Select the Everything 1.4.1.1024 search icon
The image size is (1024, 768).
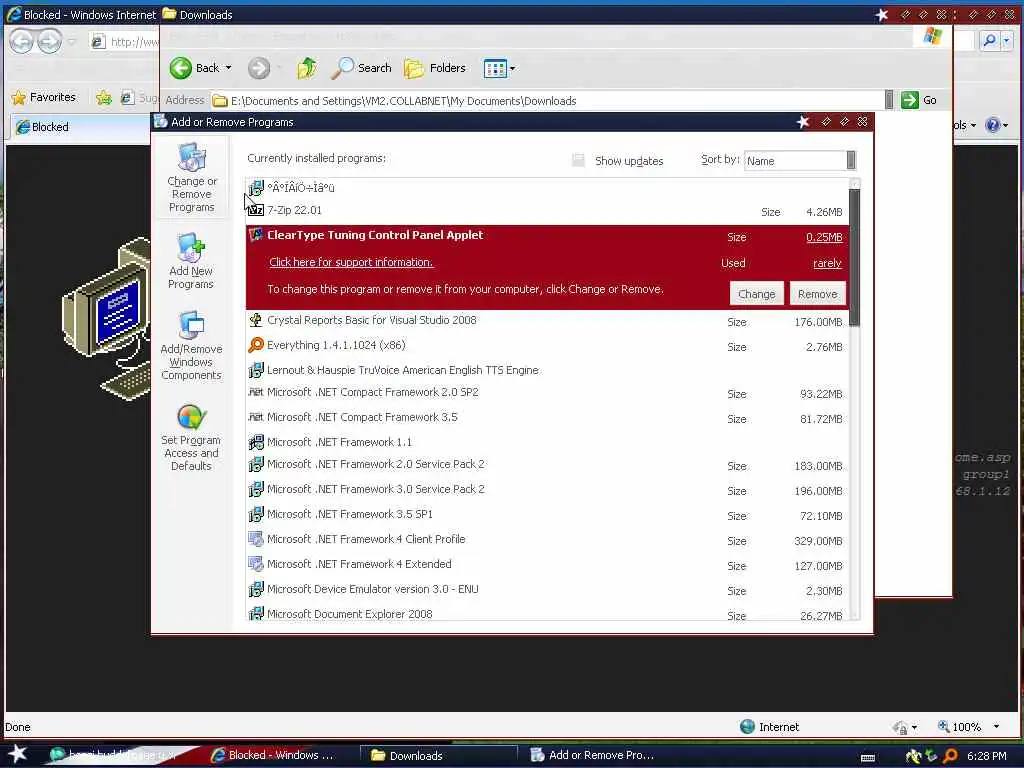(x=256, y=345)
